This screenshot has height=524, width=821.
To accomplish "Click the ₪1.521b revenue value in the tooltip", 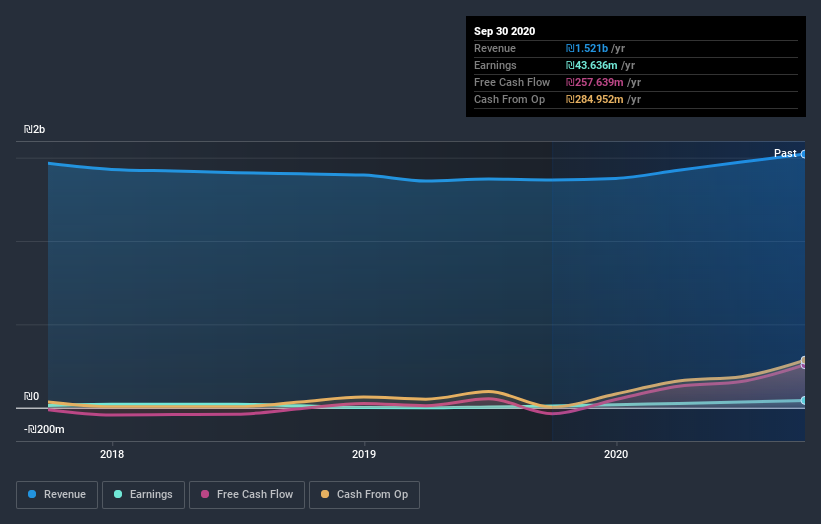I will click(x=586, y=48).
